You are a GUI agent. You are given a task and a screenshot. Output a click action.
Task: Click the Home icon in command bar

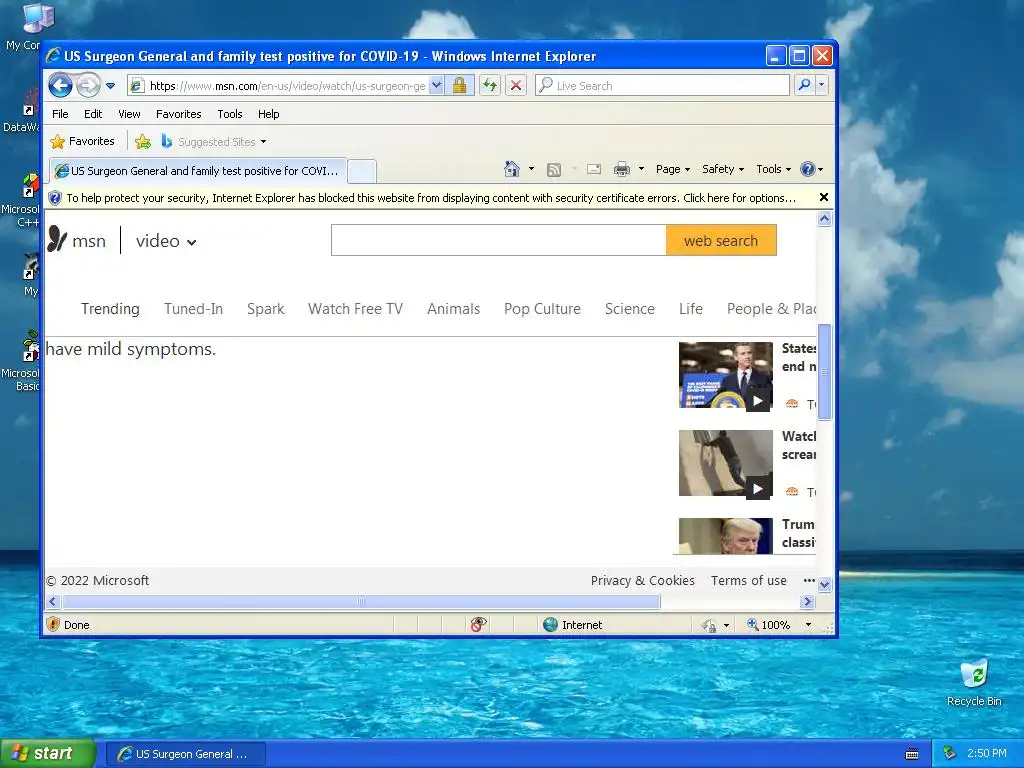point(512,169)
